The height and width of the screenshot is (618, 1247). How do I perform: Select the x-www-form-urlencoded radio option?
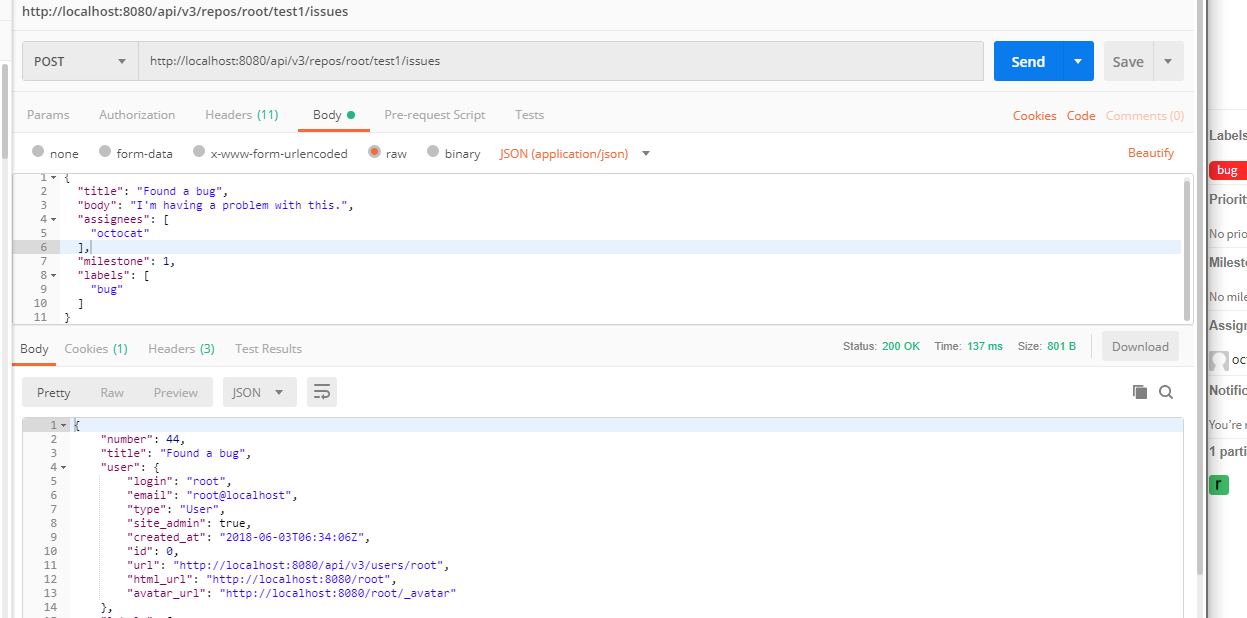(x=199, y=152)
